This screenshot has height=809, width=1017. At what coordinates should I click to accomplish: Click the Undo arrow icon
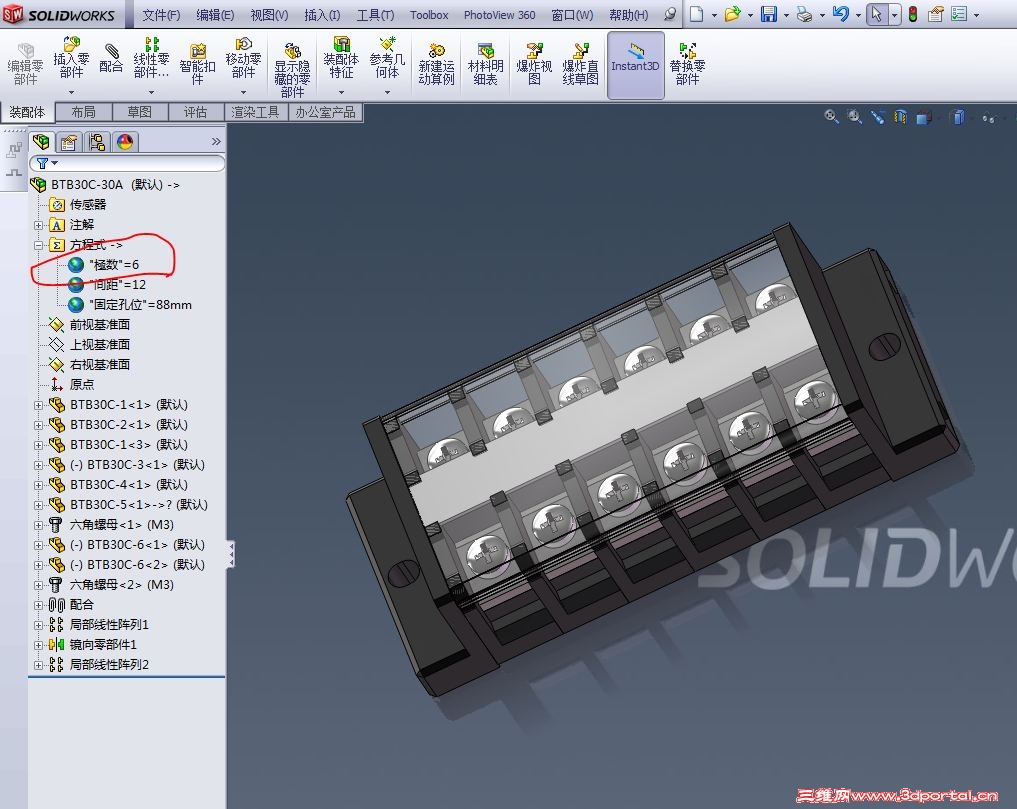tap(841, 14)
